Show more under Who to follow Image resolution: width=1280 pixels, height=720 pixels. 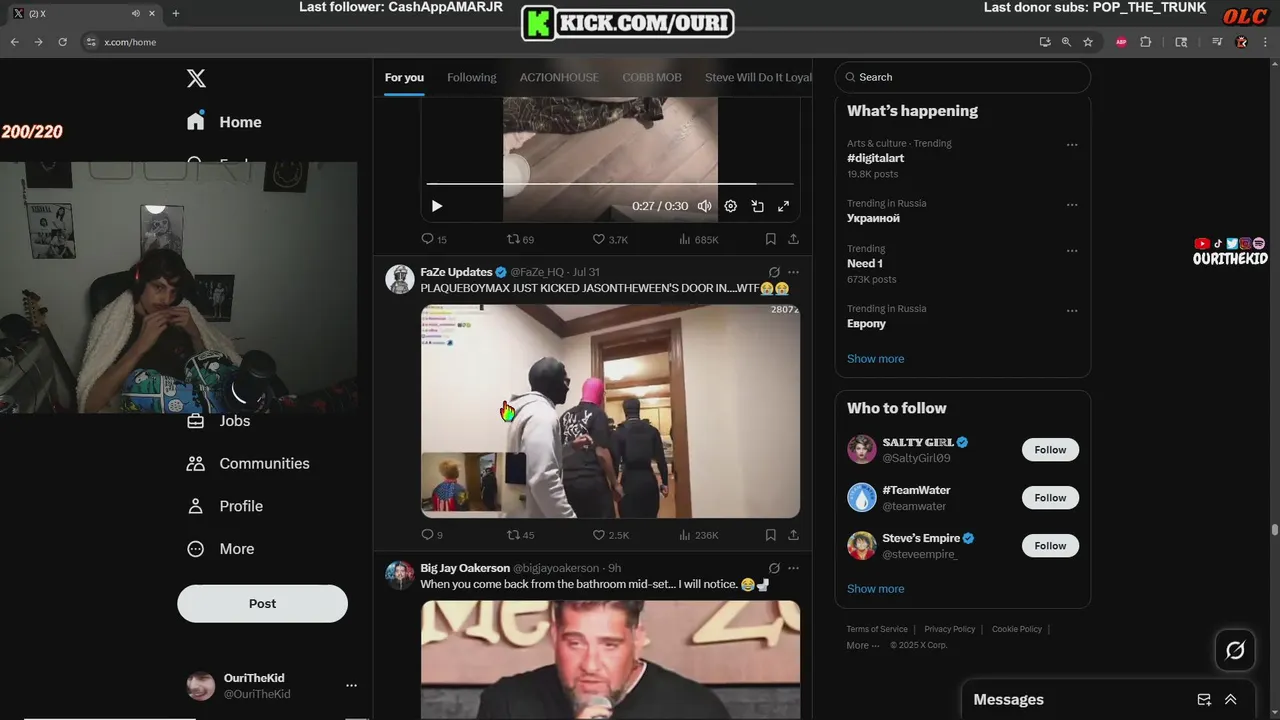(875, 589)
